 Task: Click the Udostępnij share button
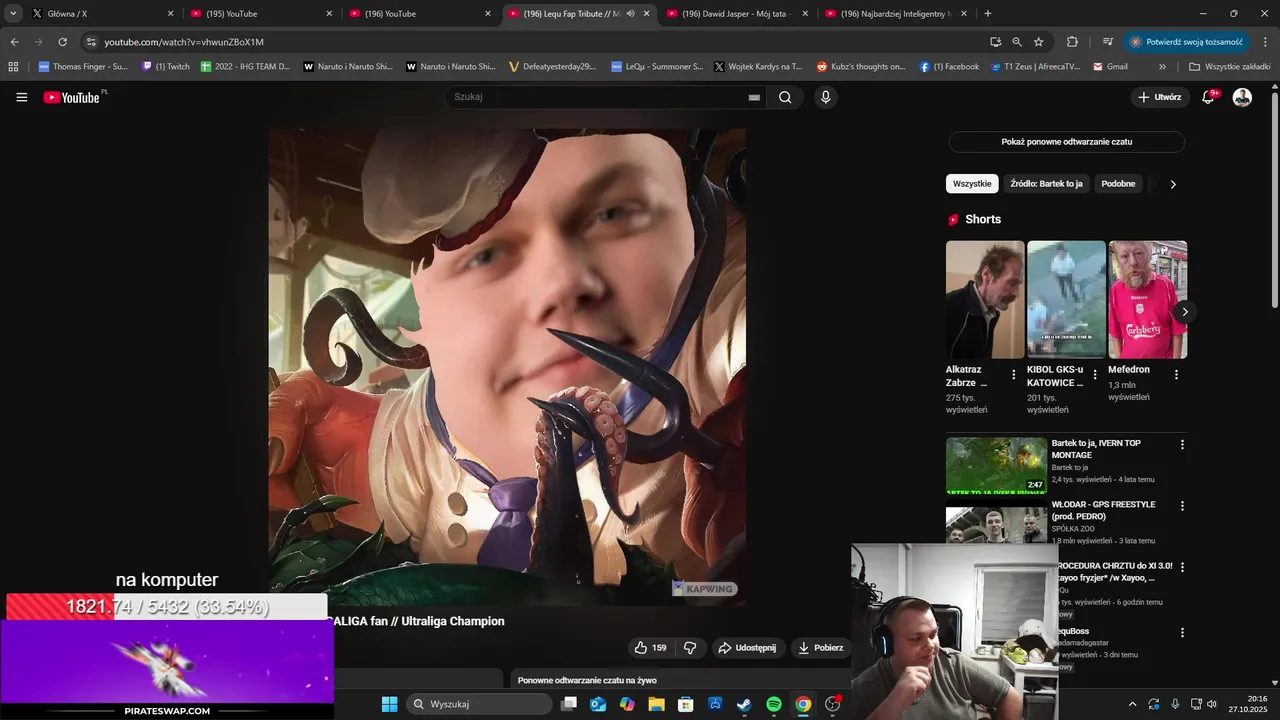[x=748, y=648]
